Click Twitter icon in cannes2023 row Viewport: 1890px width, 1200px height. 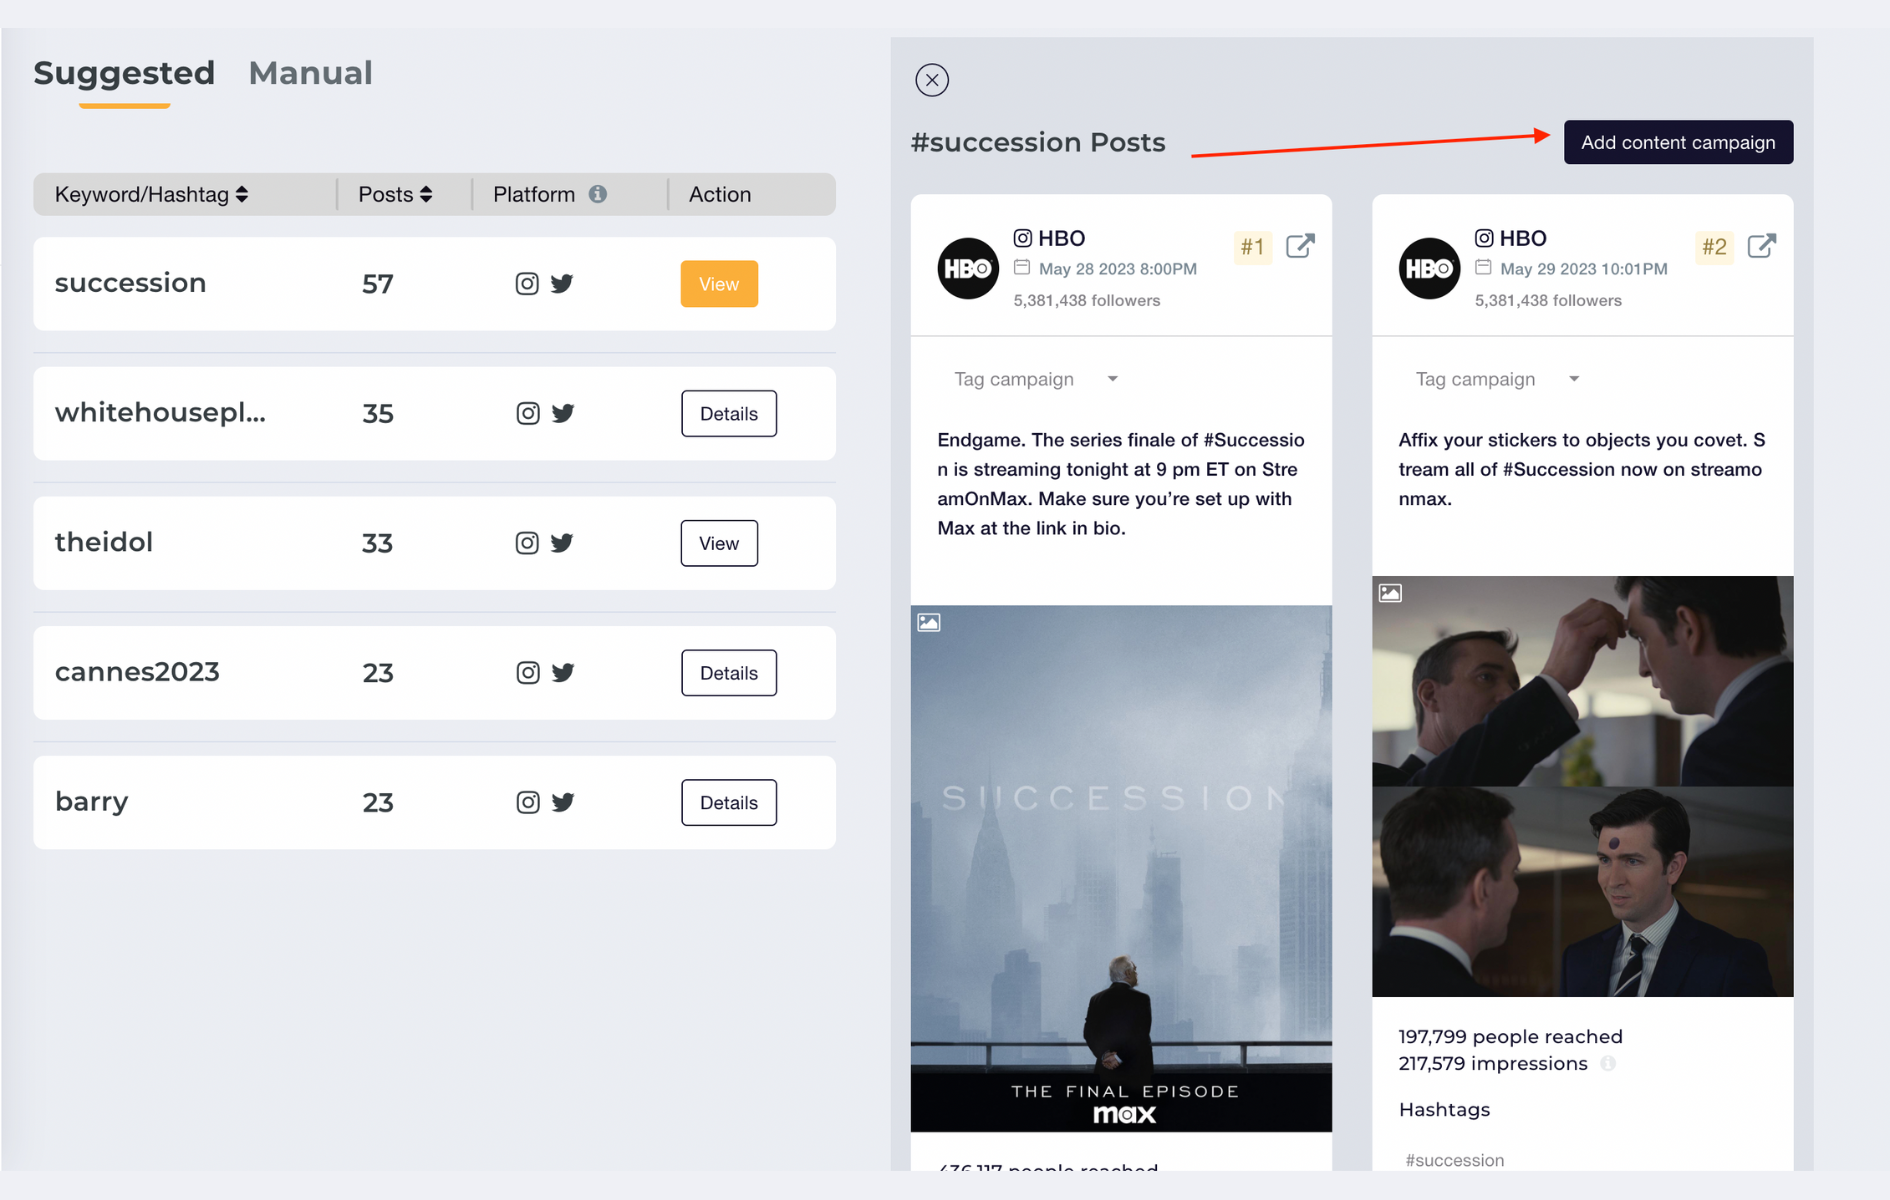[563, 673]
